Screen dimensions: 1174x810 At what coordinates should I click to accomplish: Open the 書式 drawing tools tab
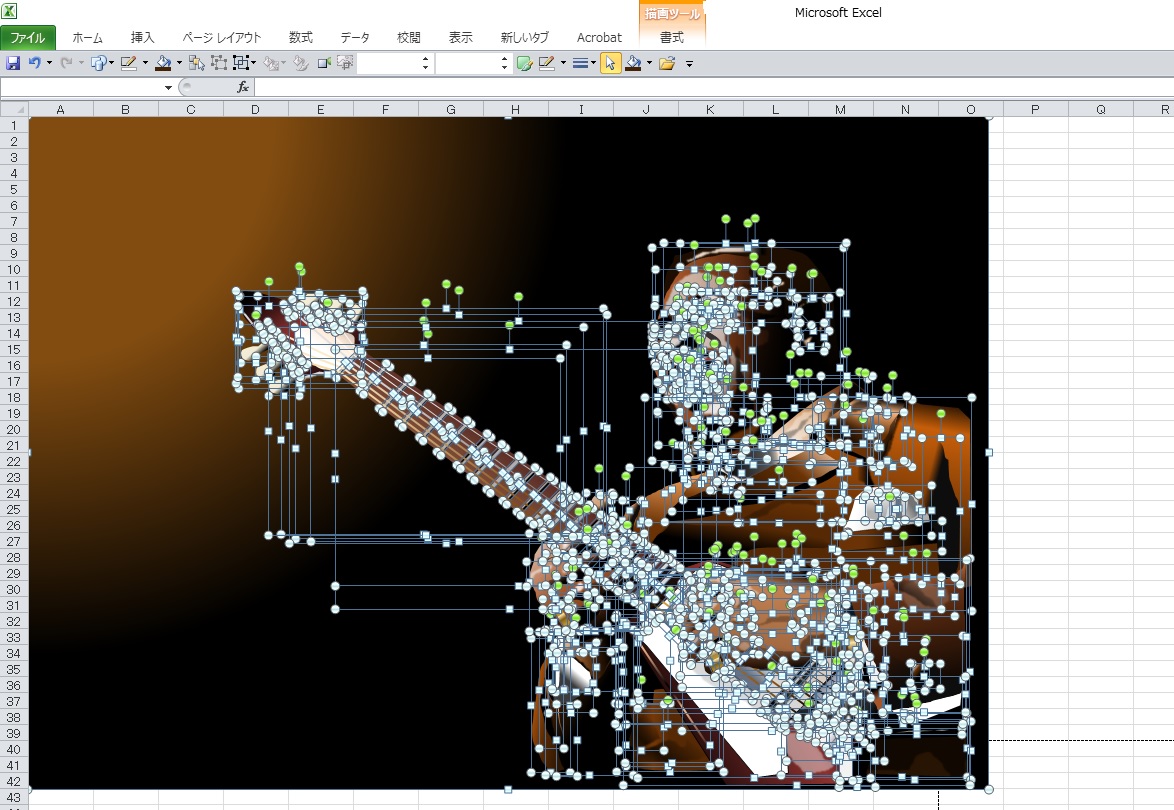click(x=672, y=37)
